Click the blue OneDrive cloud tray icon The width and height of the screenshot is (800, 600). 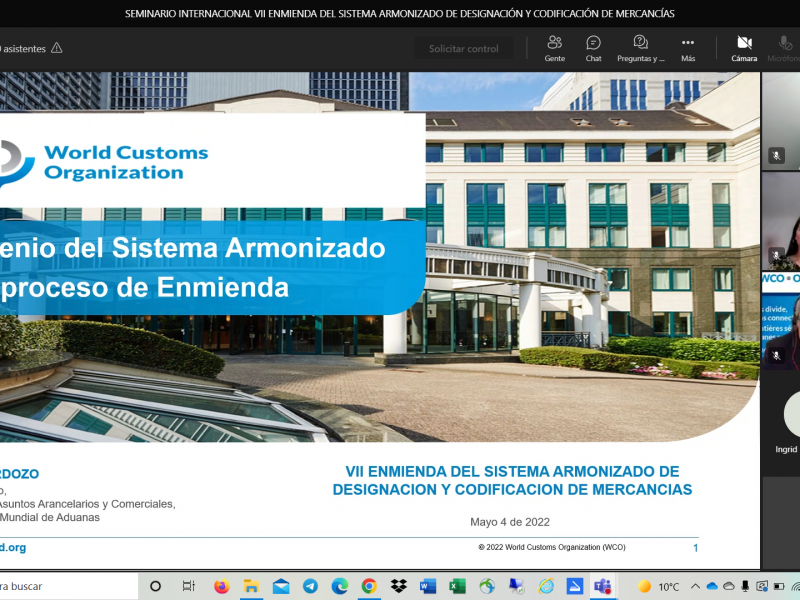point(712,586)
